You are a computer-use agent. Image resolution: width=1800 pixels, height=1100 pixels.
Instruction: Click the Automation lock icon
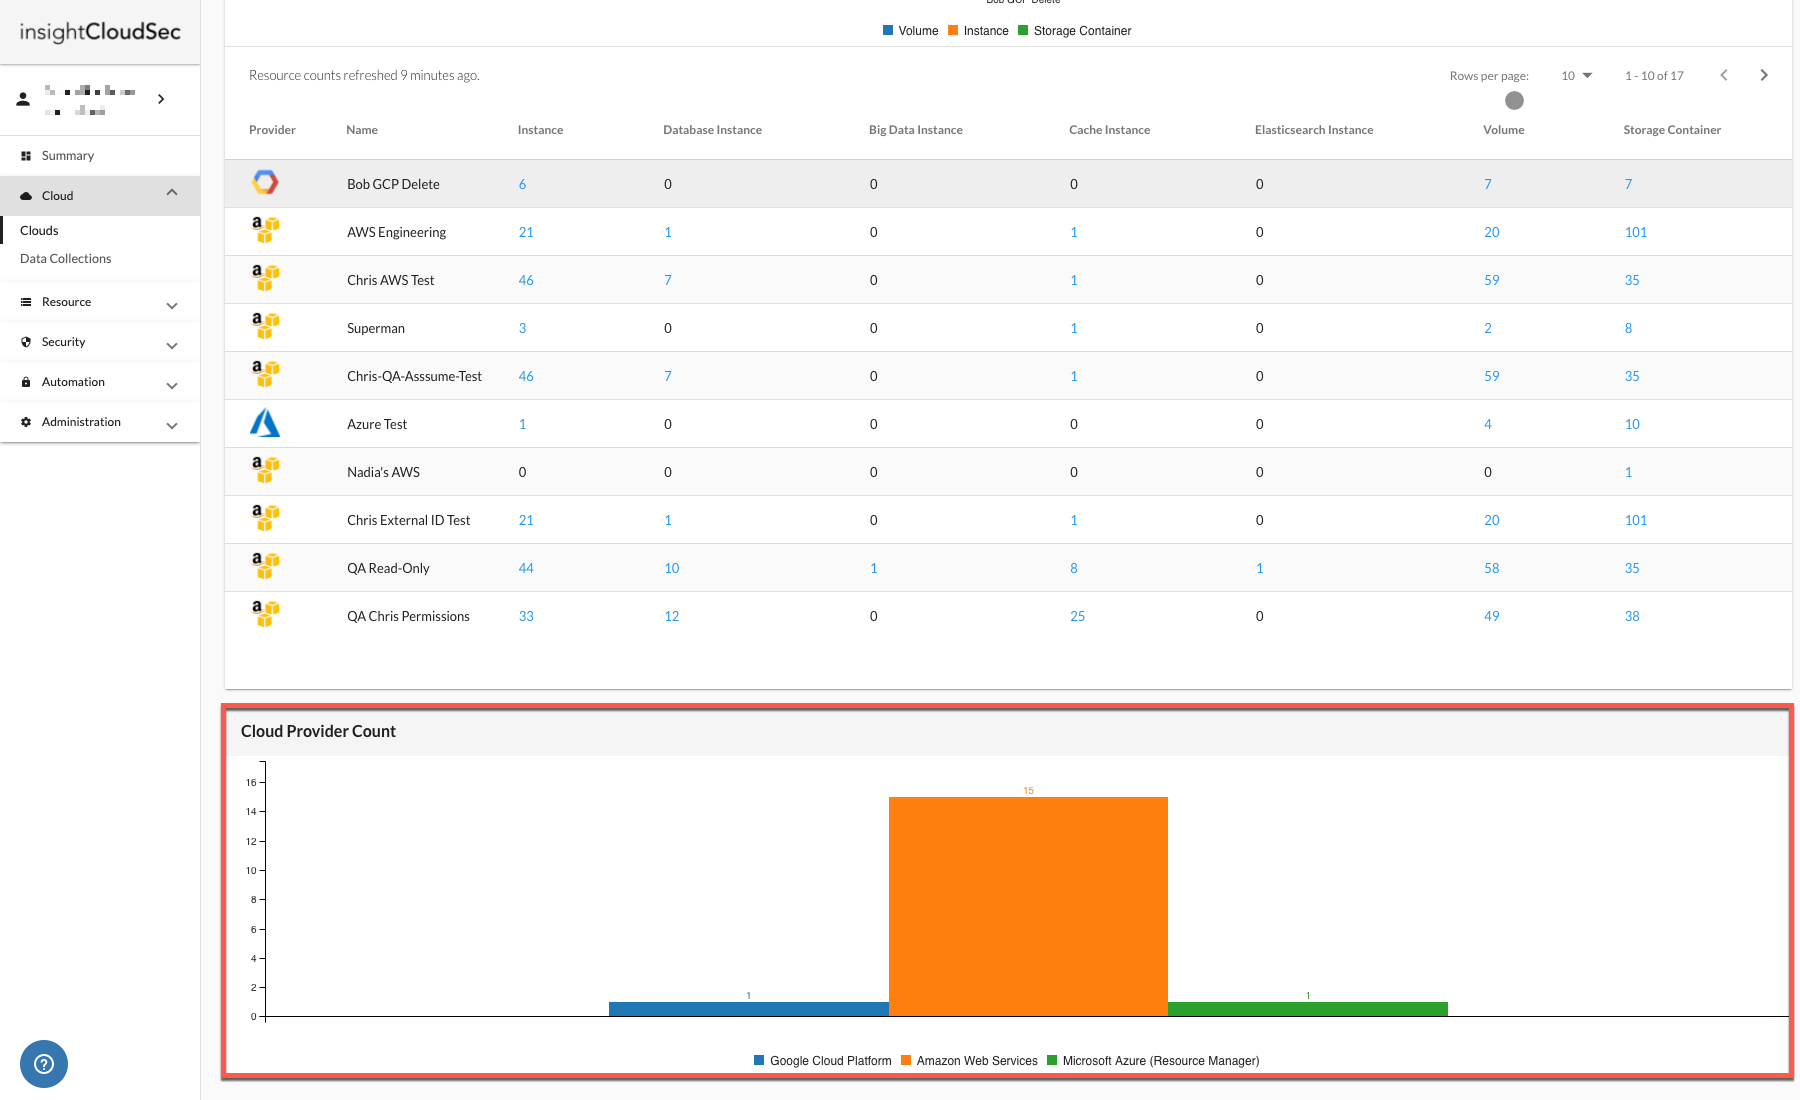pyautogui.click(x=26, y=382)
